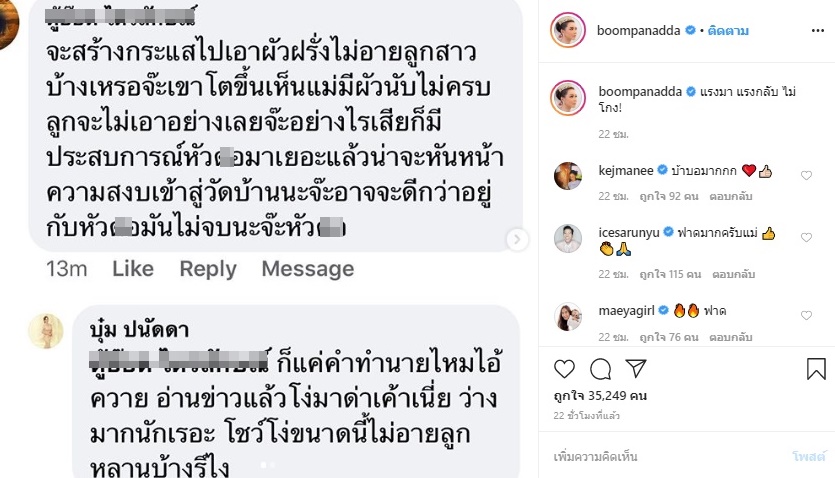Viewport: 835px width, 478px height.
Task: Click ตอบกลับ under maeyagirl's comment
Action: tap(731, 337)
